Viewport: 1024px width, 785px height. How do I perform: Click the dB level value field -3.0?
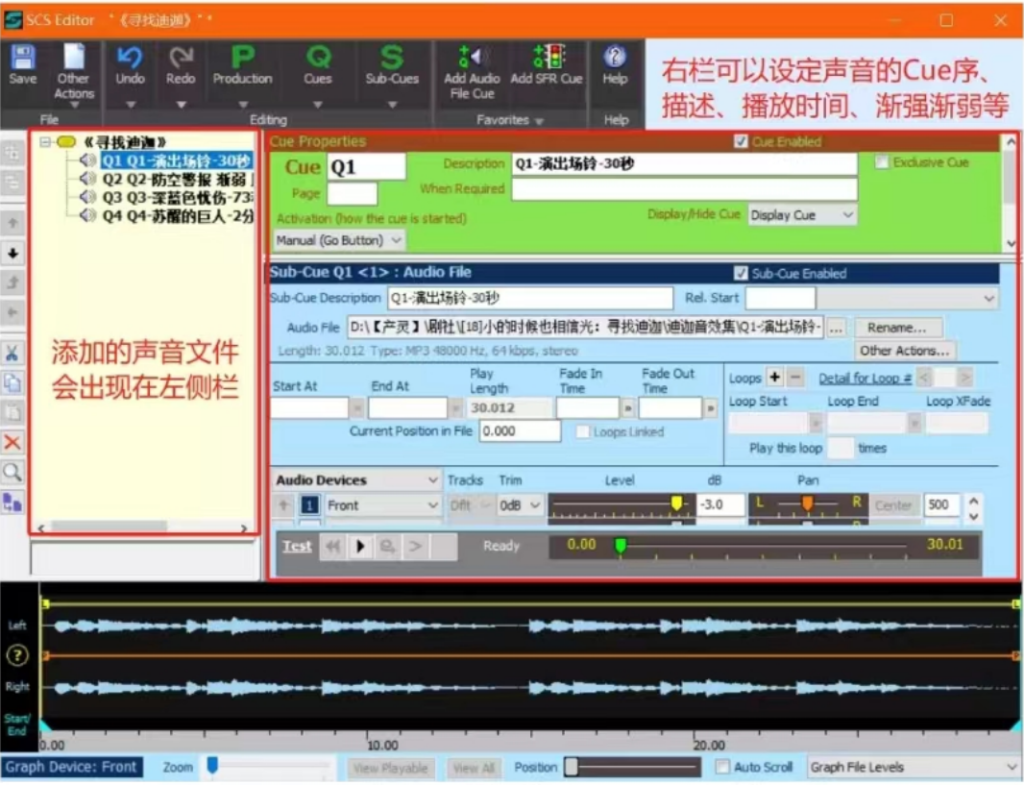(720, 505)
